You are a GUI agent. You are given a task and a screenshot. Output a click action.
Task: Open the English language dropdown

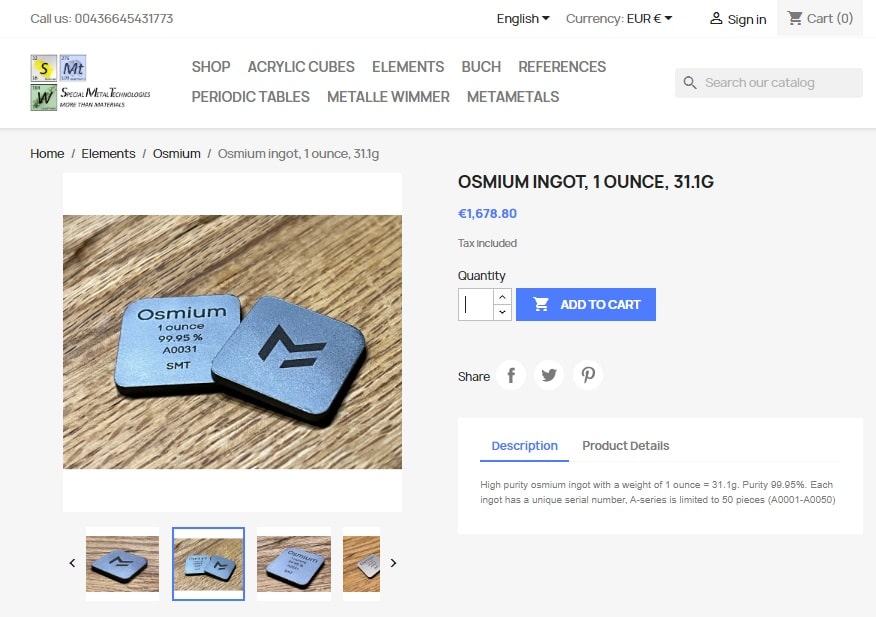[x=523, y=18]
